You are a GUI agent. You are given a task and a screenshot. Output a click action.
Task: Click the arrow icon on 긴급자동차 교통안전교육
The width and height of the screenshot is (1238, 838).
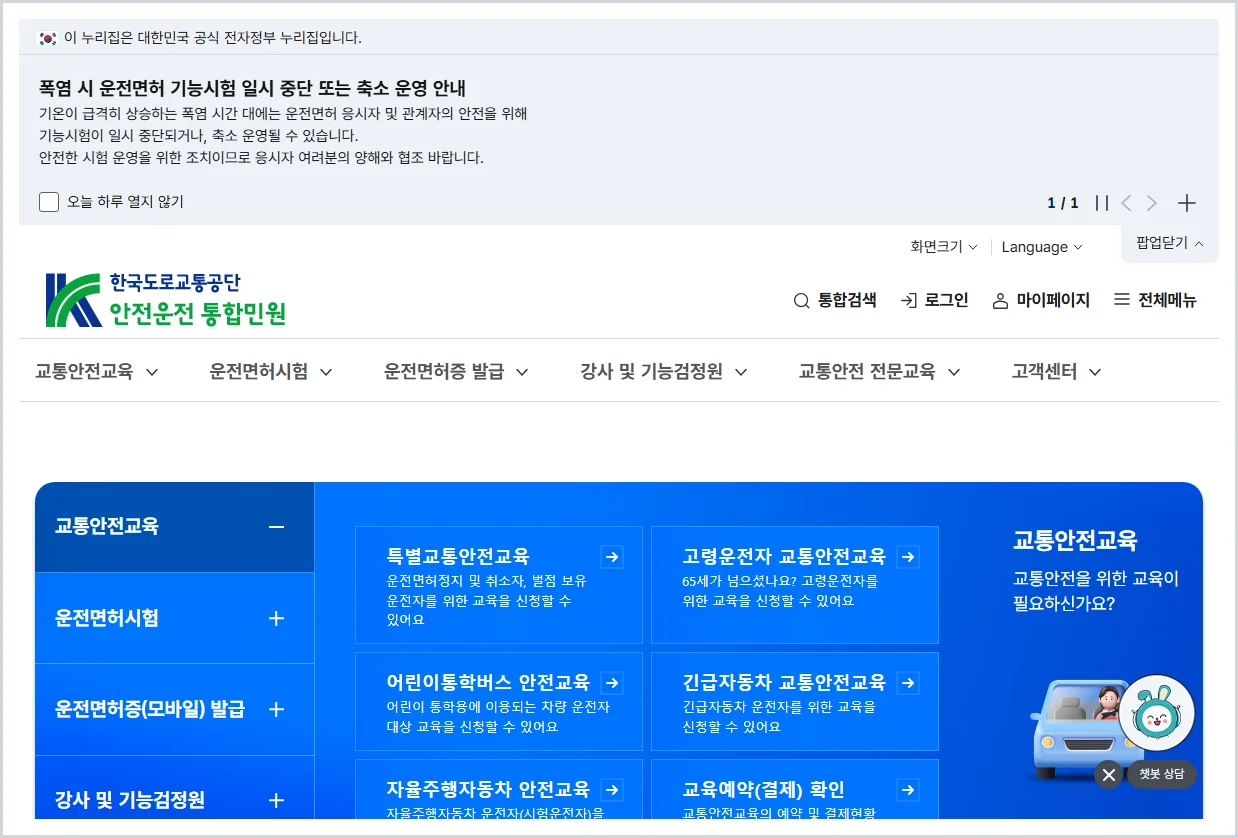click(x=908, y=683)
